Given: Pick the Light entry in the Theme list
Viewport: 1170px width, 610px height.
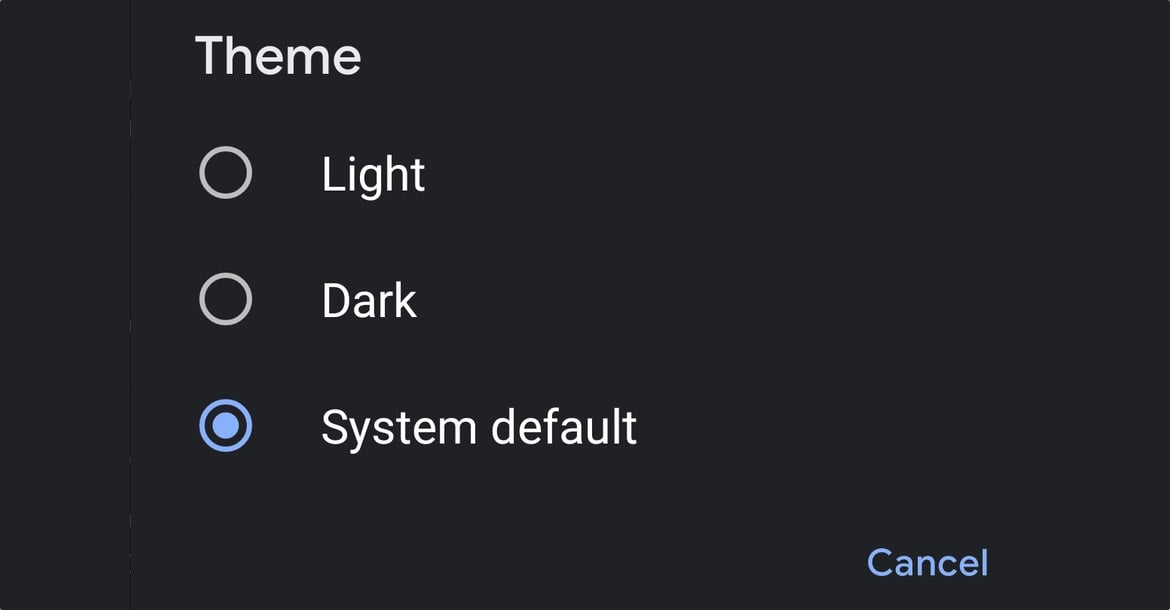Looking at the screenshot, I should pyautogui.click(x=373, y=175).
